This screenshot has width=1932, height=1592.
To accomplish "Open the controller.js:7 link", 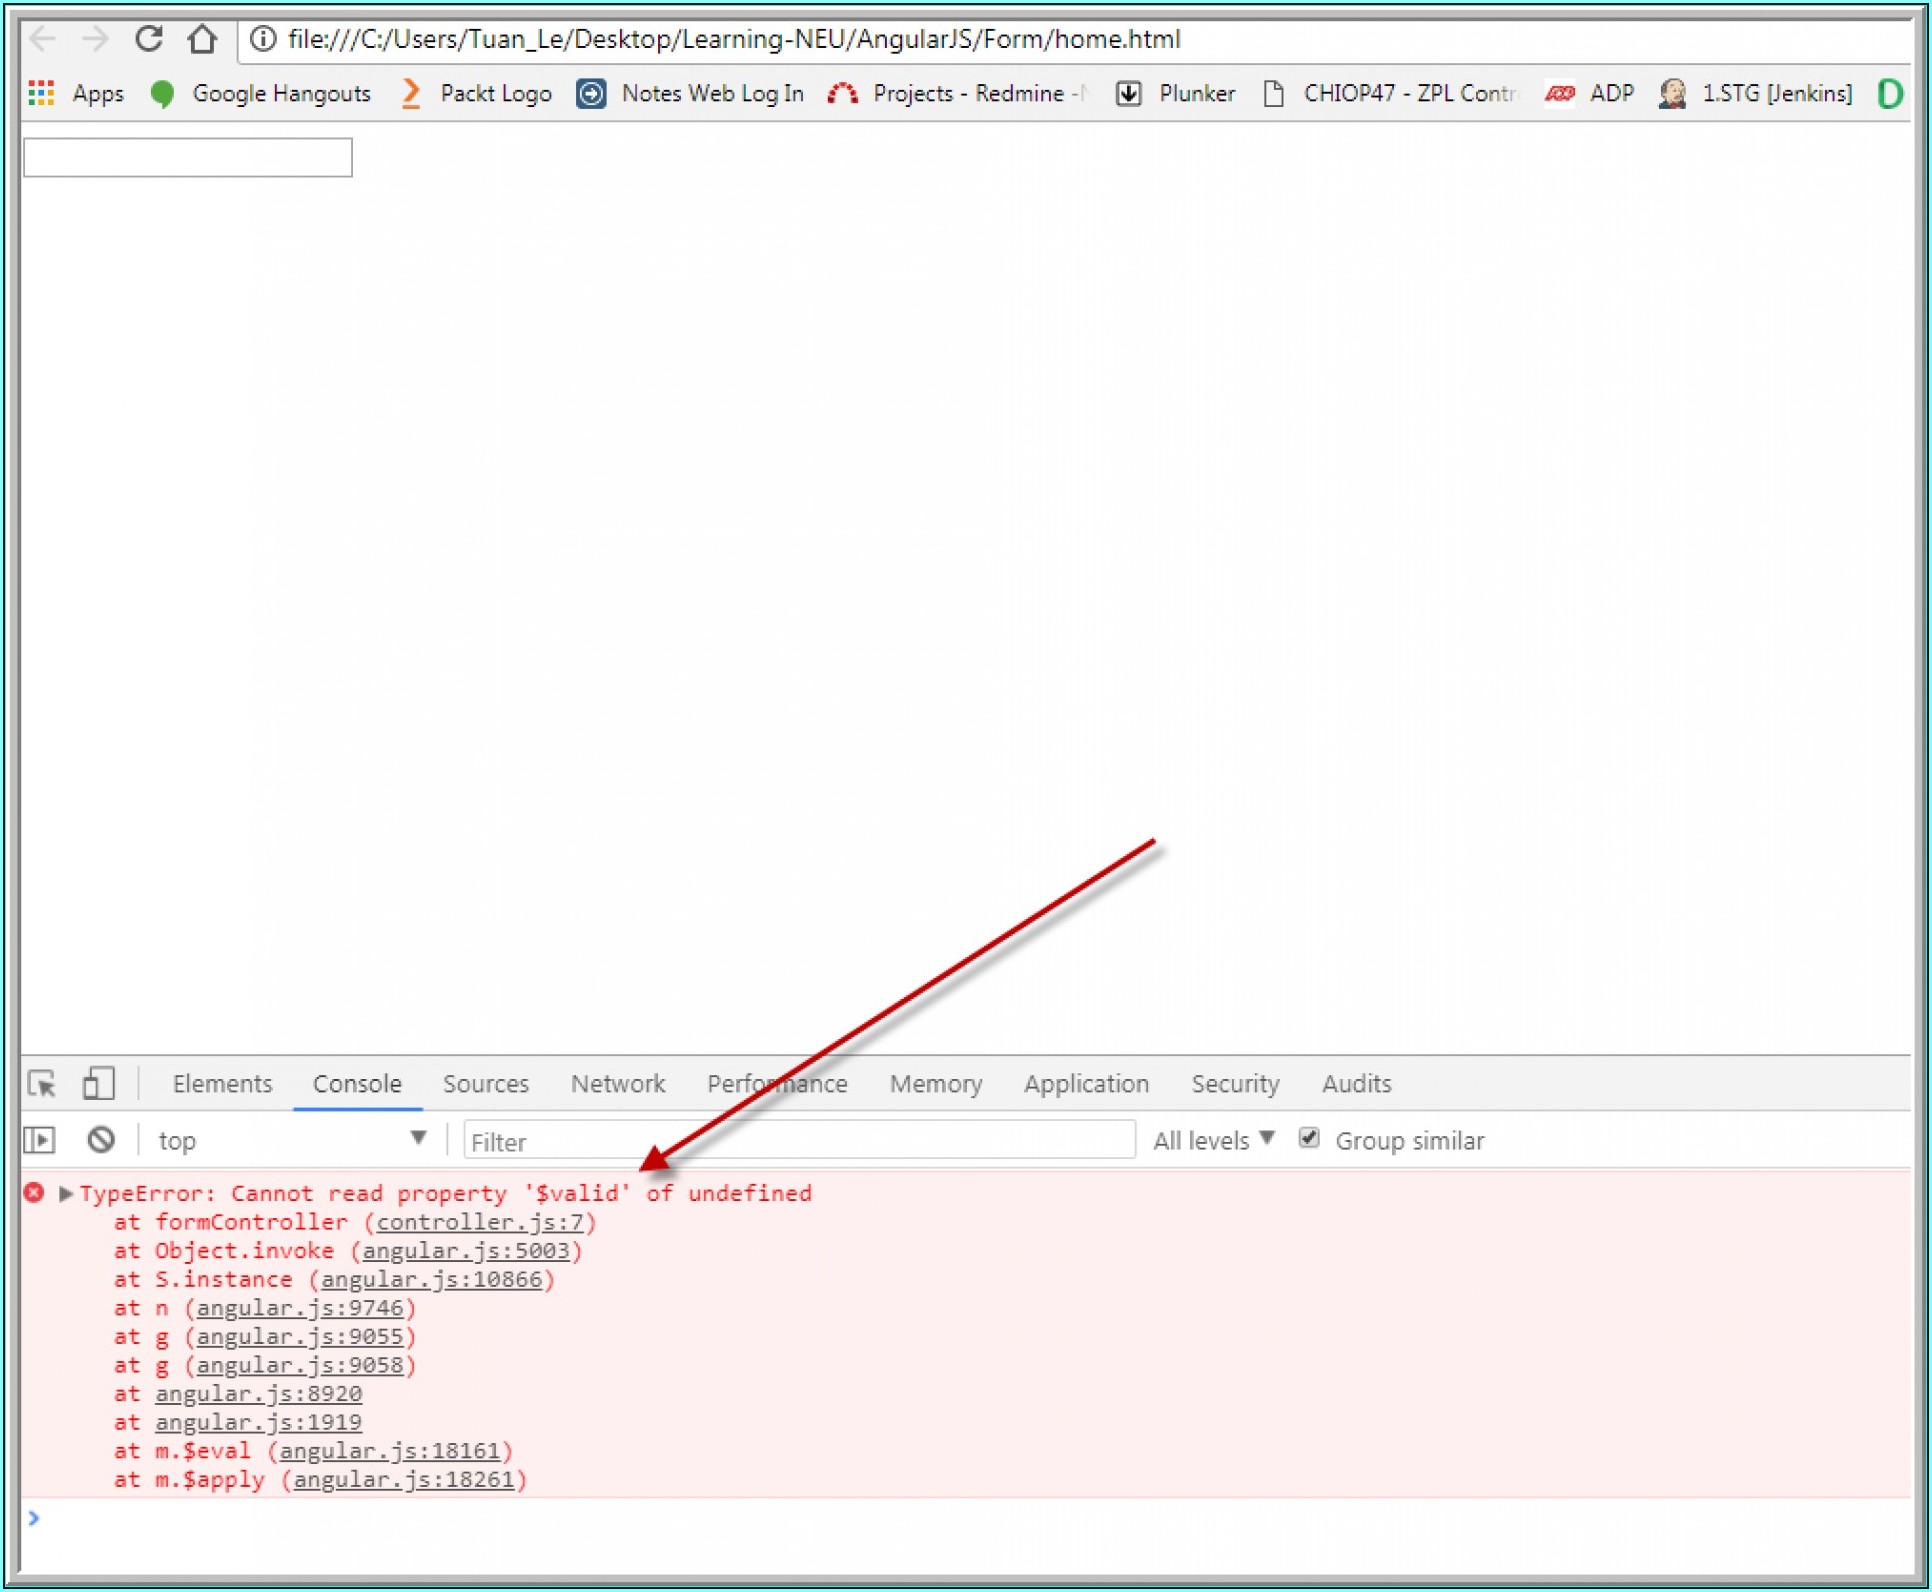I will [479, 1222].
